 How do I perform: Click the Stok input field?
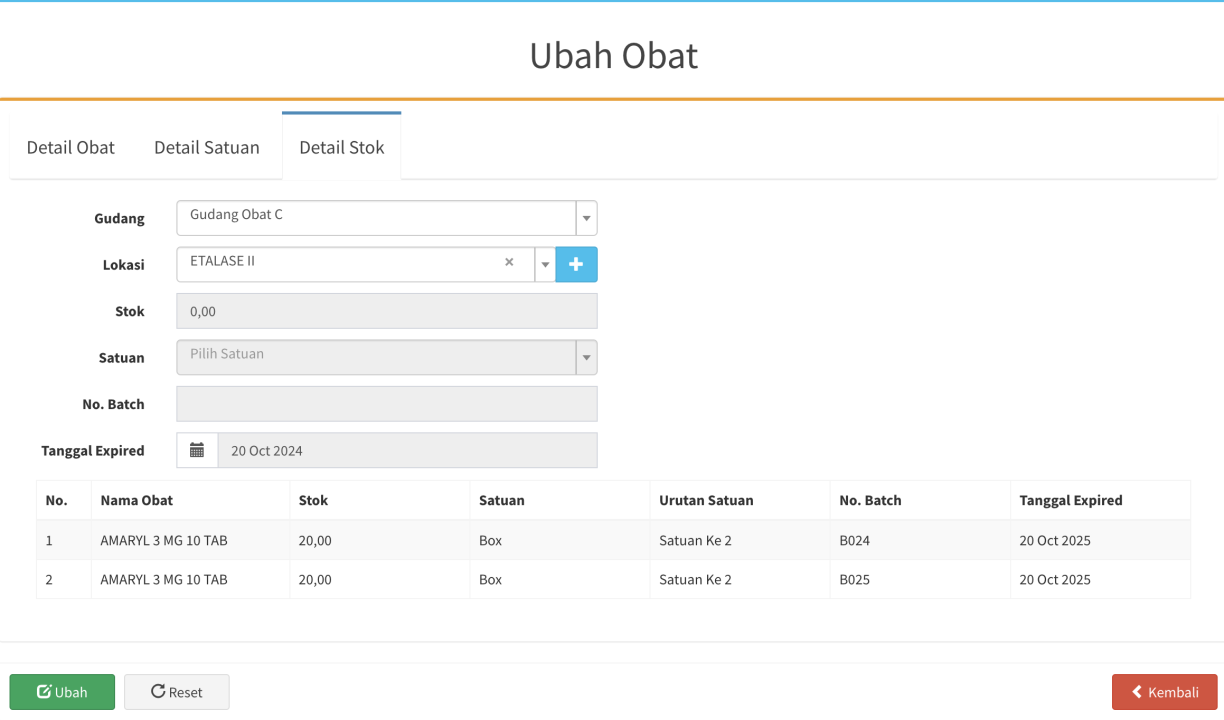pos(387,311)
